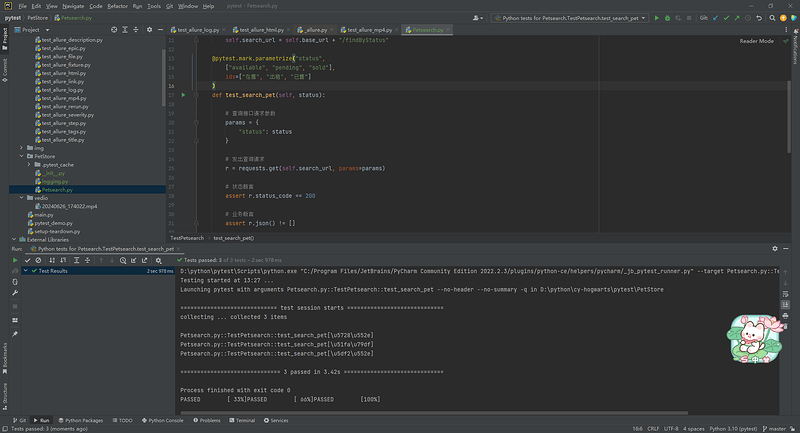Open the user account dropdown

point(478,18)
